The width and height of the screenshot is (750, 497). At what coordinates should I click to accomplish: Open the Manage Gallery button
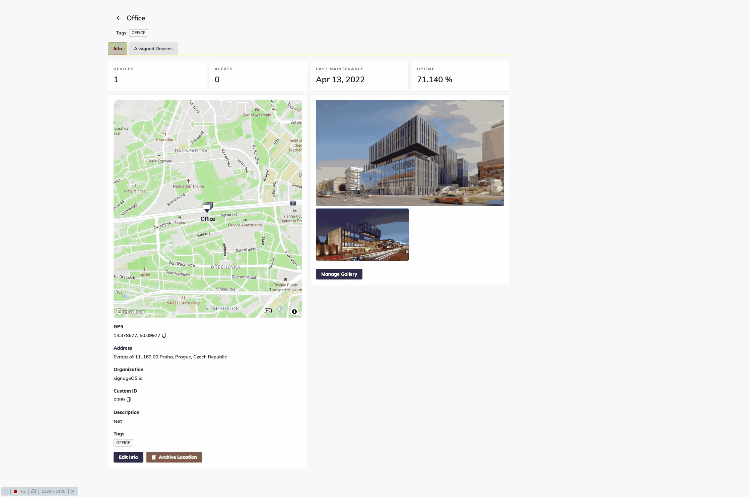[339, 274]
